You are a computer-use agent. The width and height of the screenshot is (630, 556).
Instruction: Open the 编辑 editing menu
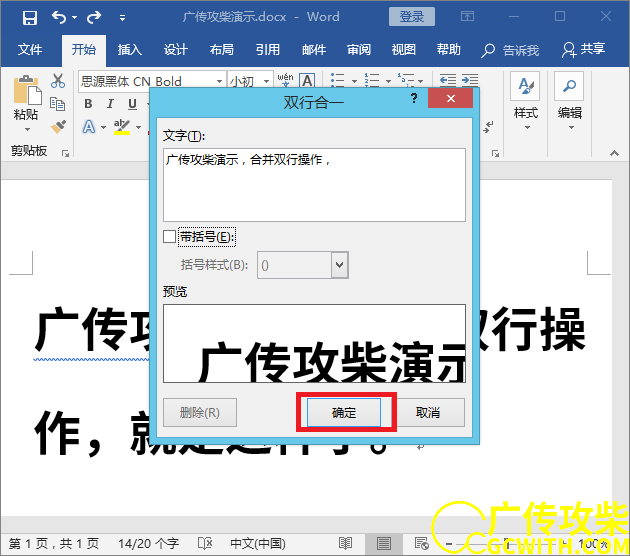pos(569,101)
